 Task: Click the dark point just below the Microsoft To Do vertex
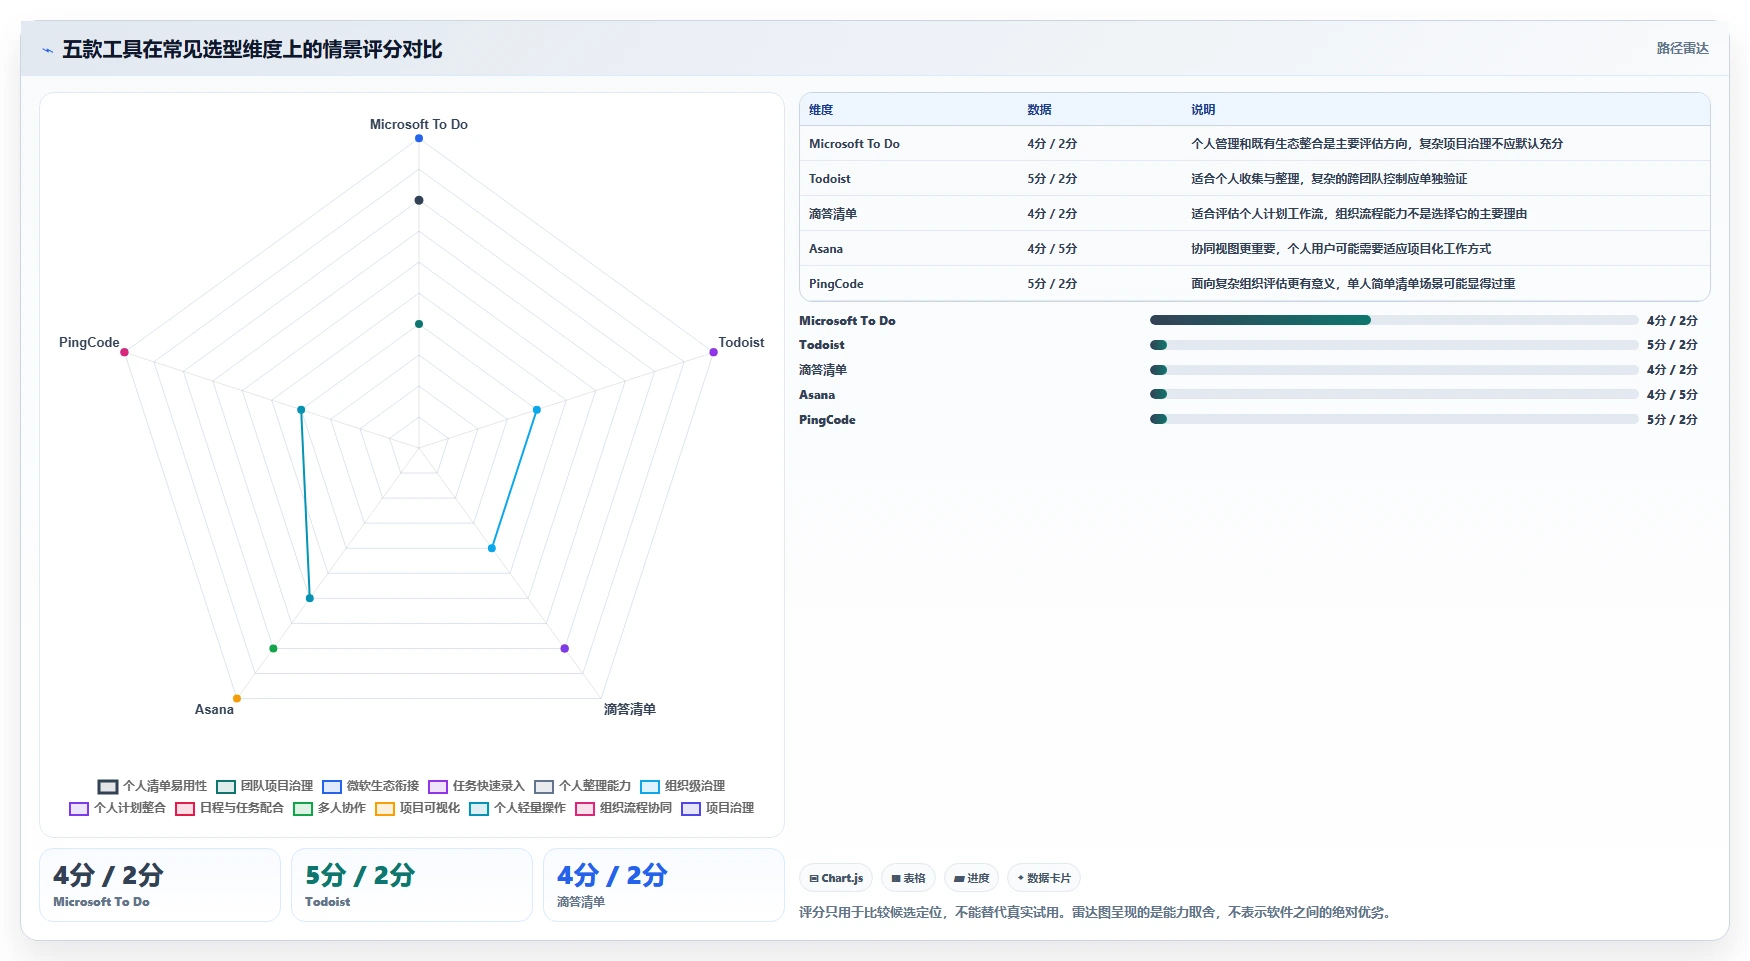pyautogui.click(x=419, y=200)
